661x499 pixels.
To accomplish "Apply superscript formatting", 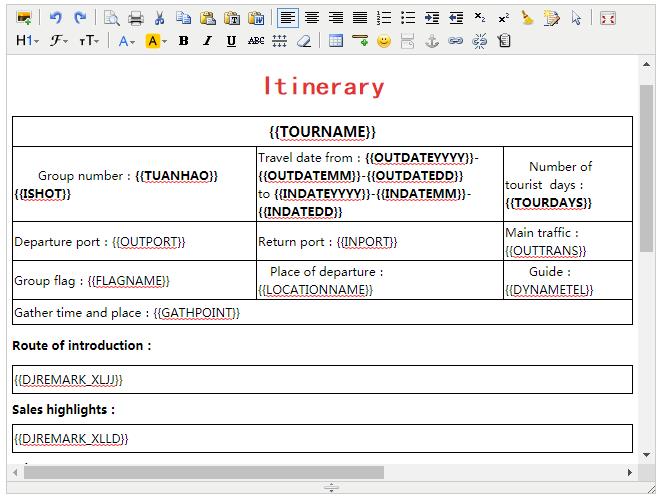I will click(503, 18).
